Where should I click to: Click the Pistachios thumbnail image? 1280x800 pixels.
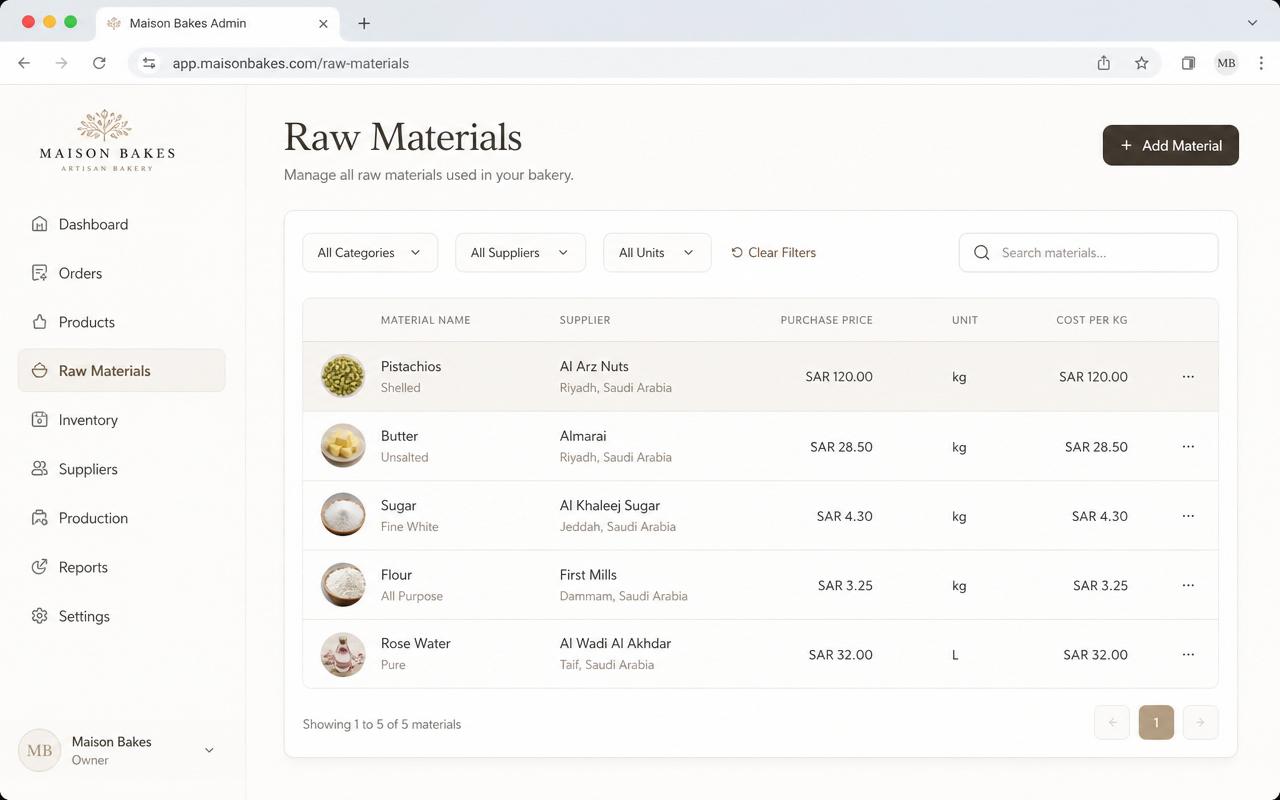343,376
